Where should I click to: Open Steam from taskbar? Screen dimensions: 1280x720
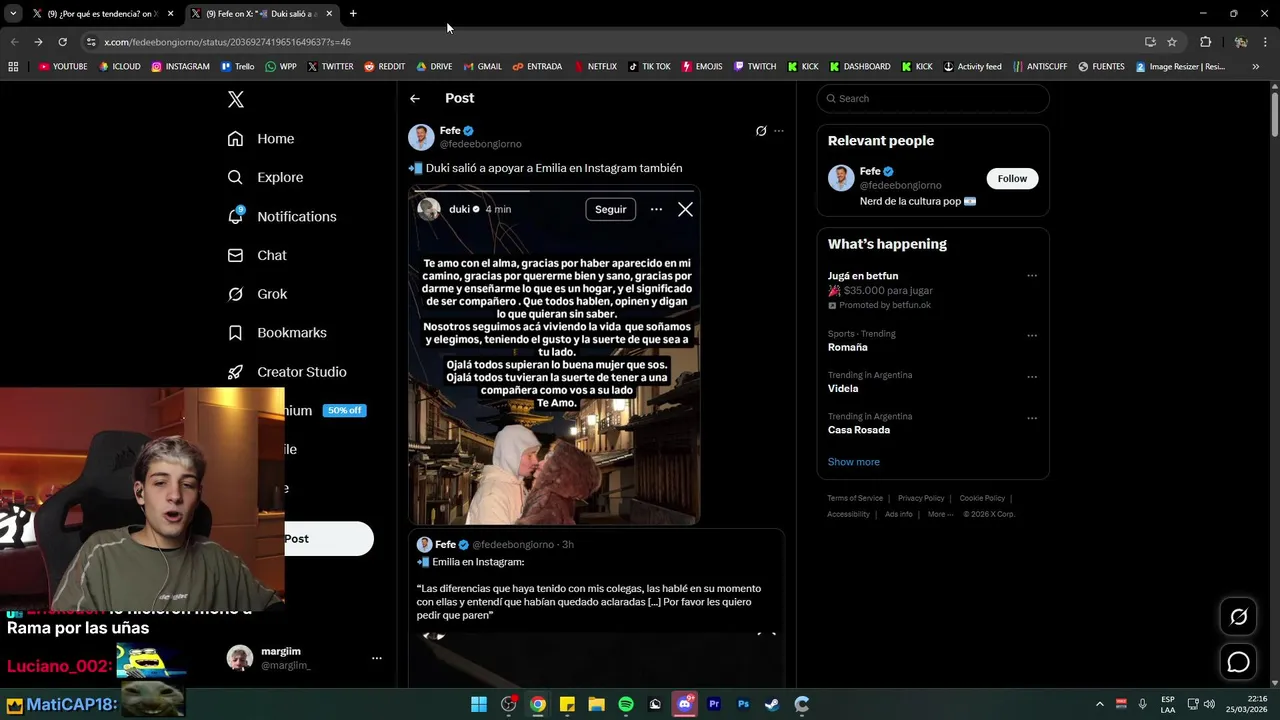pyautogui.click(x=772, y=704)
